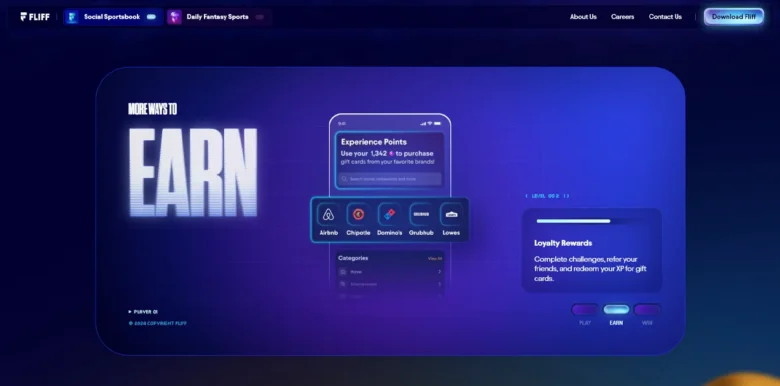
Task: Select the Chipotle brand icon
Action: coord(358,214)
